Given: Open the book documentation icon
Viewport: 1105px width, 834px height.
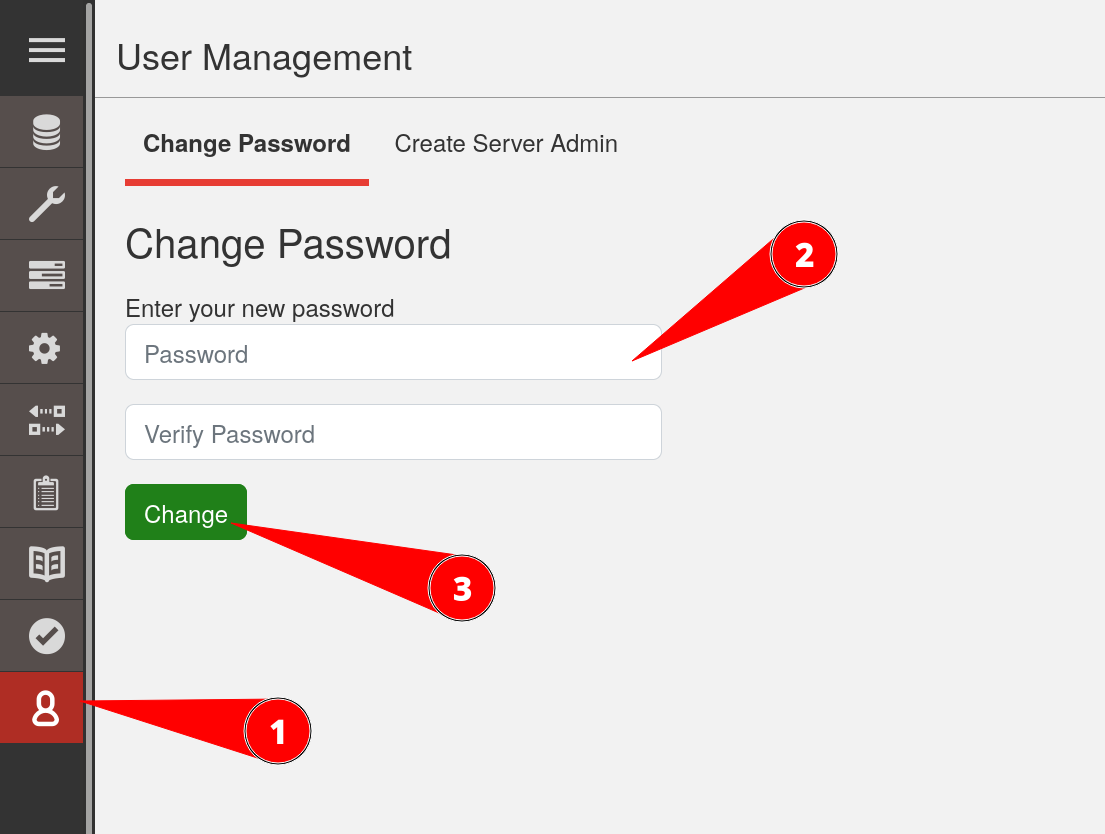Looking at the screenshot, I should [x=46, y=564].
